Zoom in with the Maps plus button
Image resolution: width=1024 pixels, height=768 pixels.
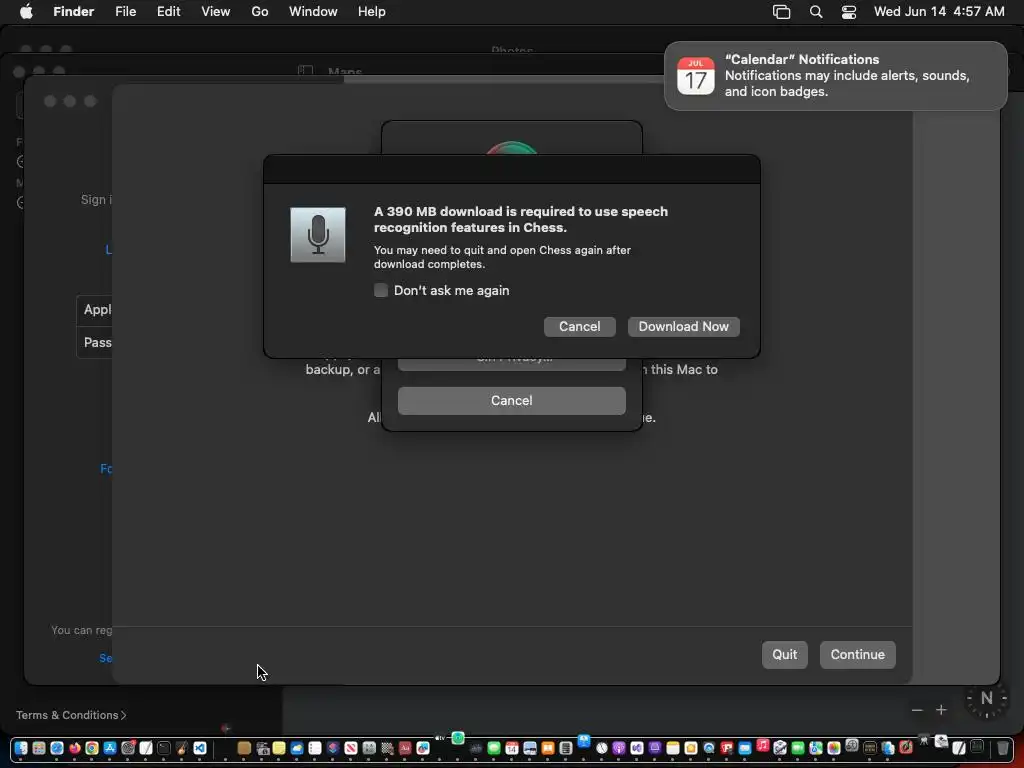(941, 710)
